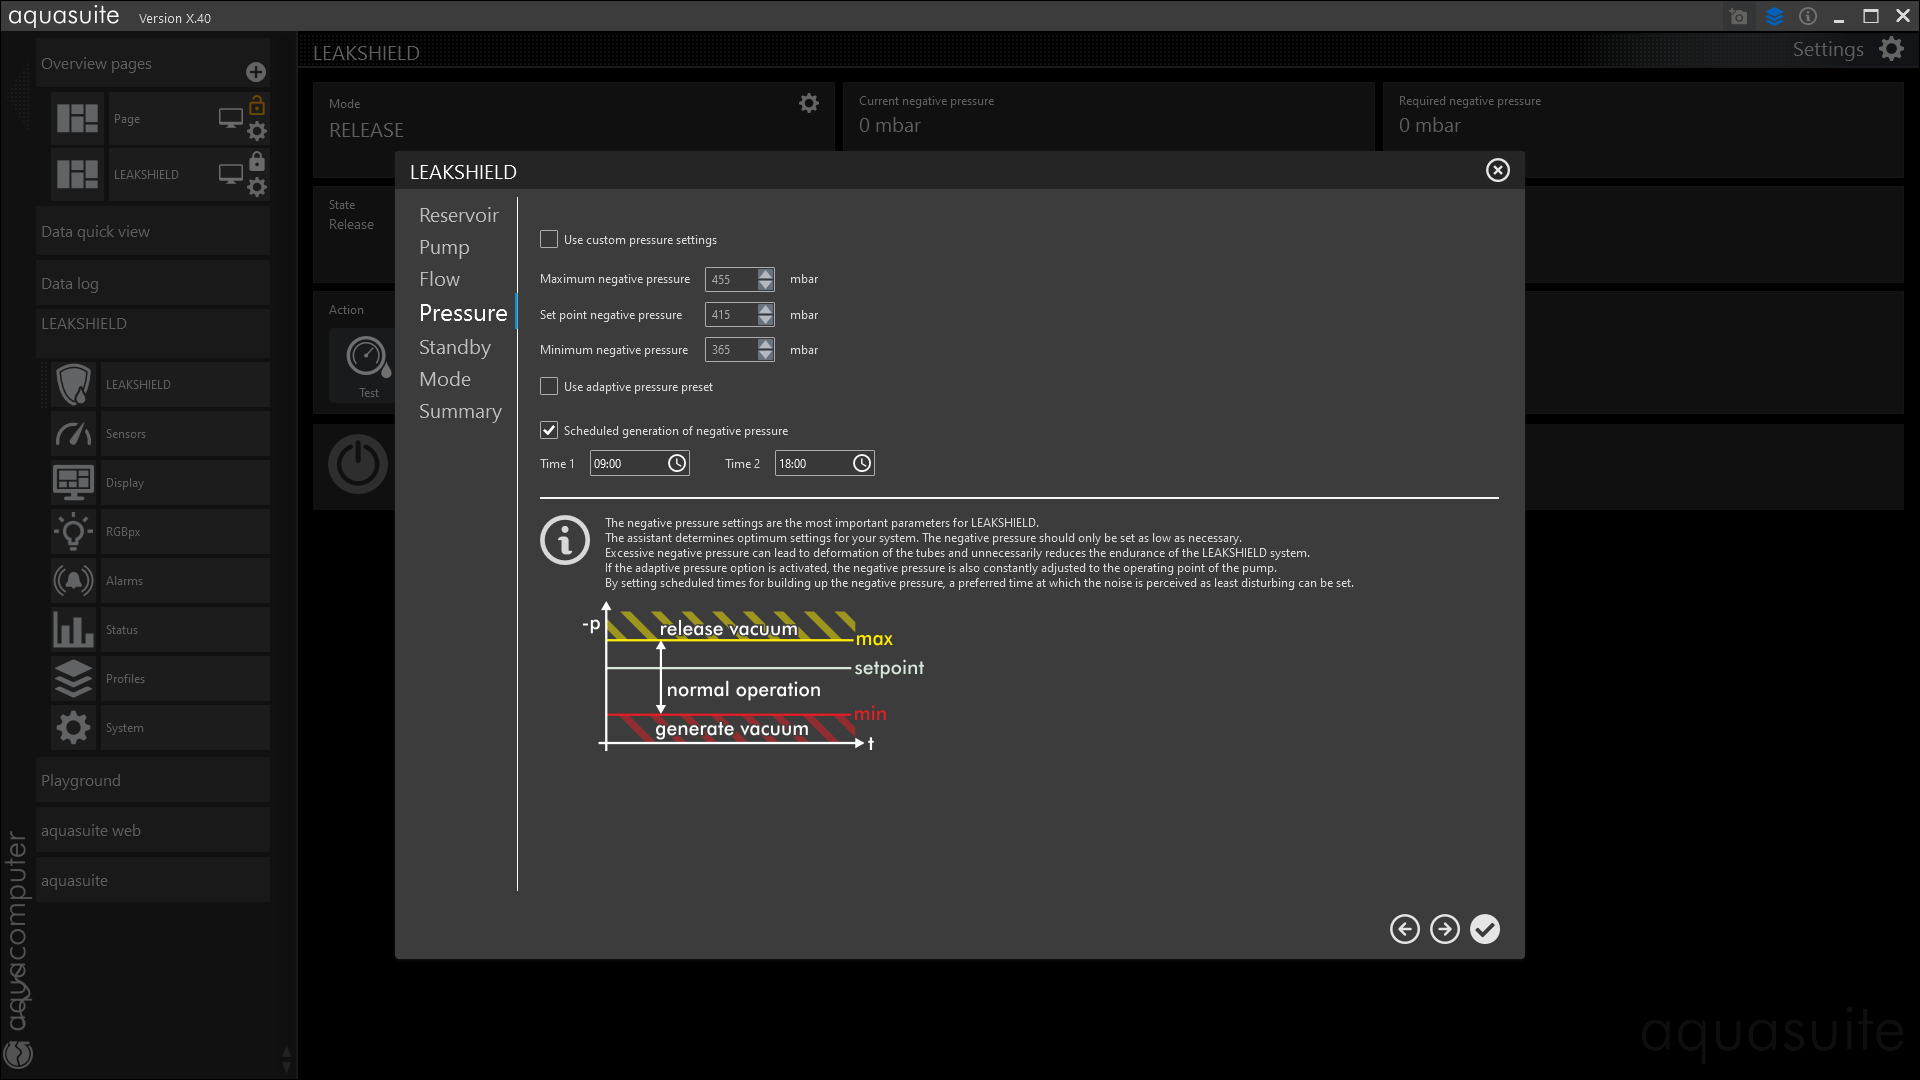
Task: Open Profiles layers icon
Action: (73, 678)
